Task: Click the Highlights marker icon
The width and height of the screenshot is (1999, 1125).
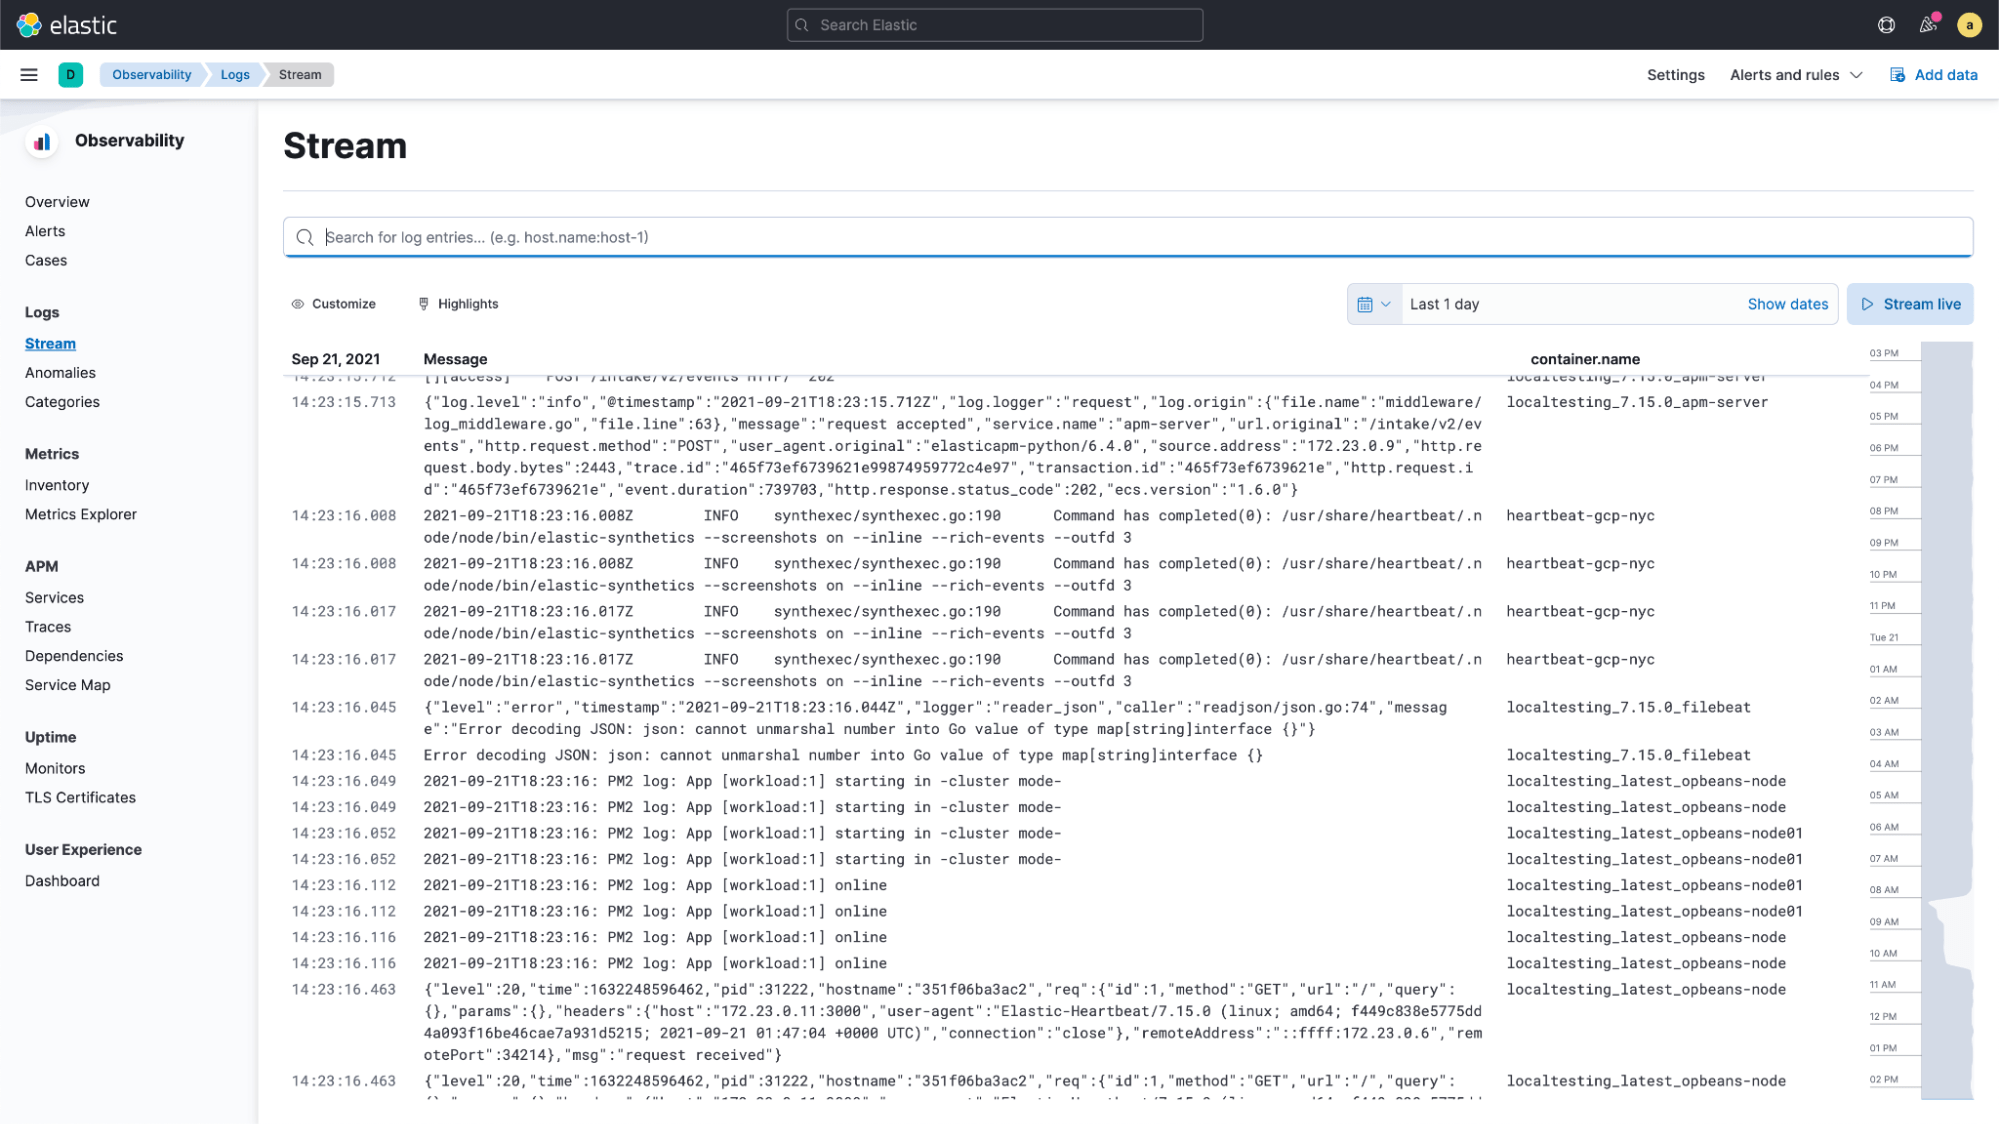Action: [424, 304]
